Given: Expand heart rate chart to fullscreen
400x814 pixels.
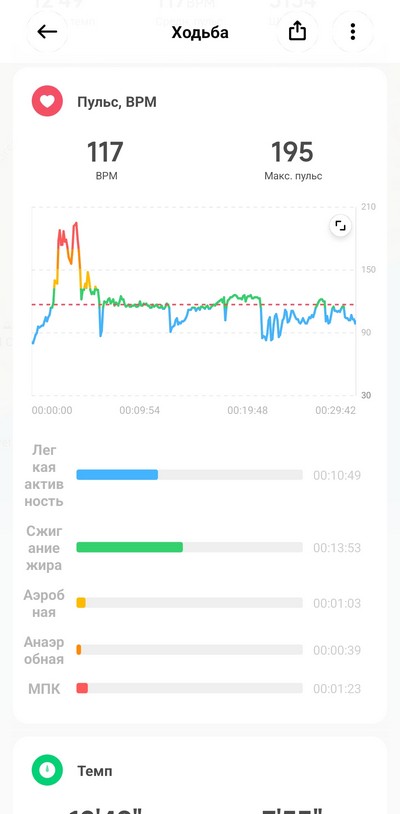Looking at the screenshot, I should [340, 226].
